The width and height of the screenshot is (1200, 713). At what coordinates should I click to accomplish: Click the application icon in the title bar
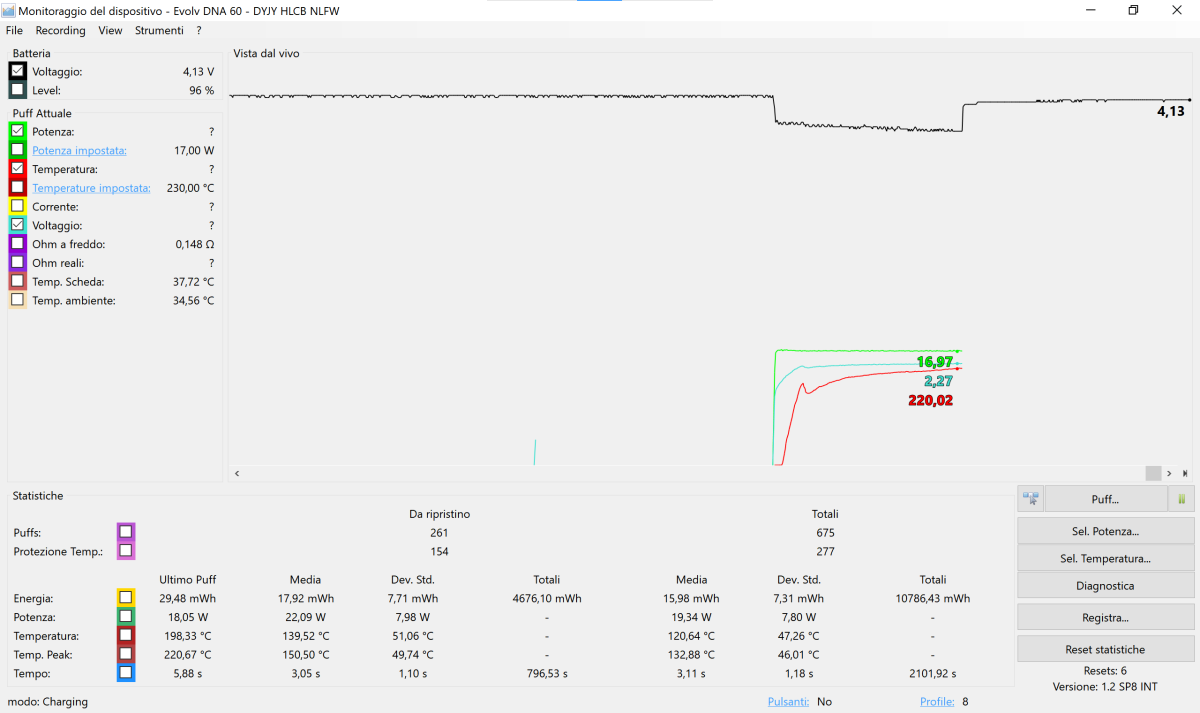pos(8,10)
